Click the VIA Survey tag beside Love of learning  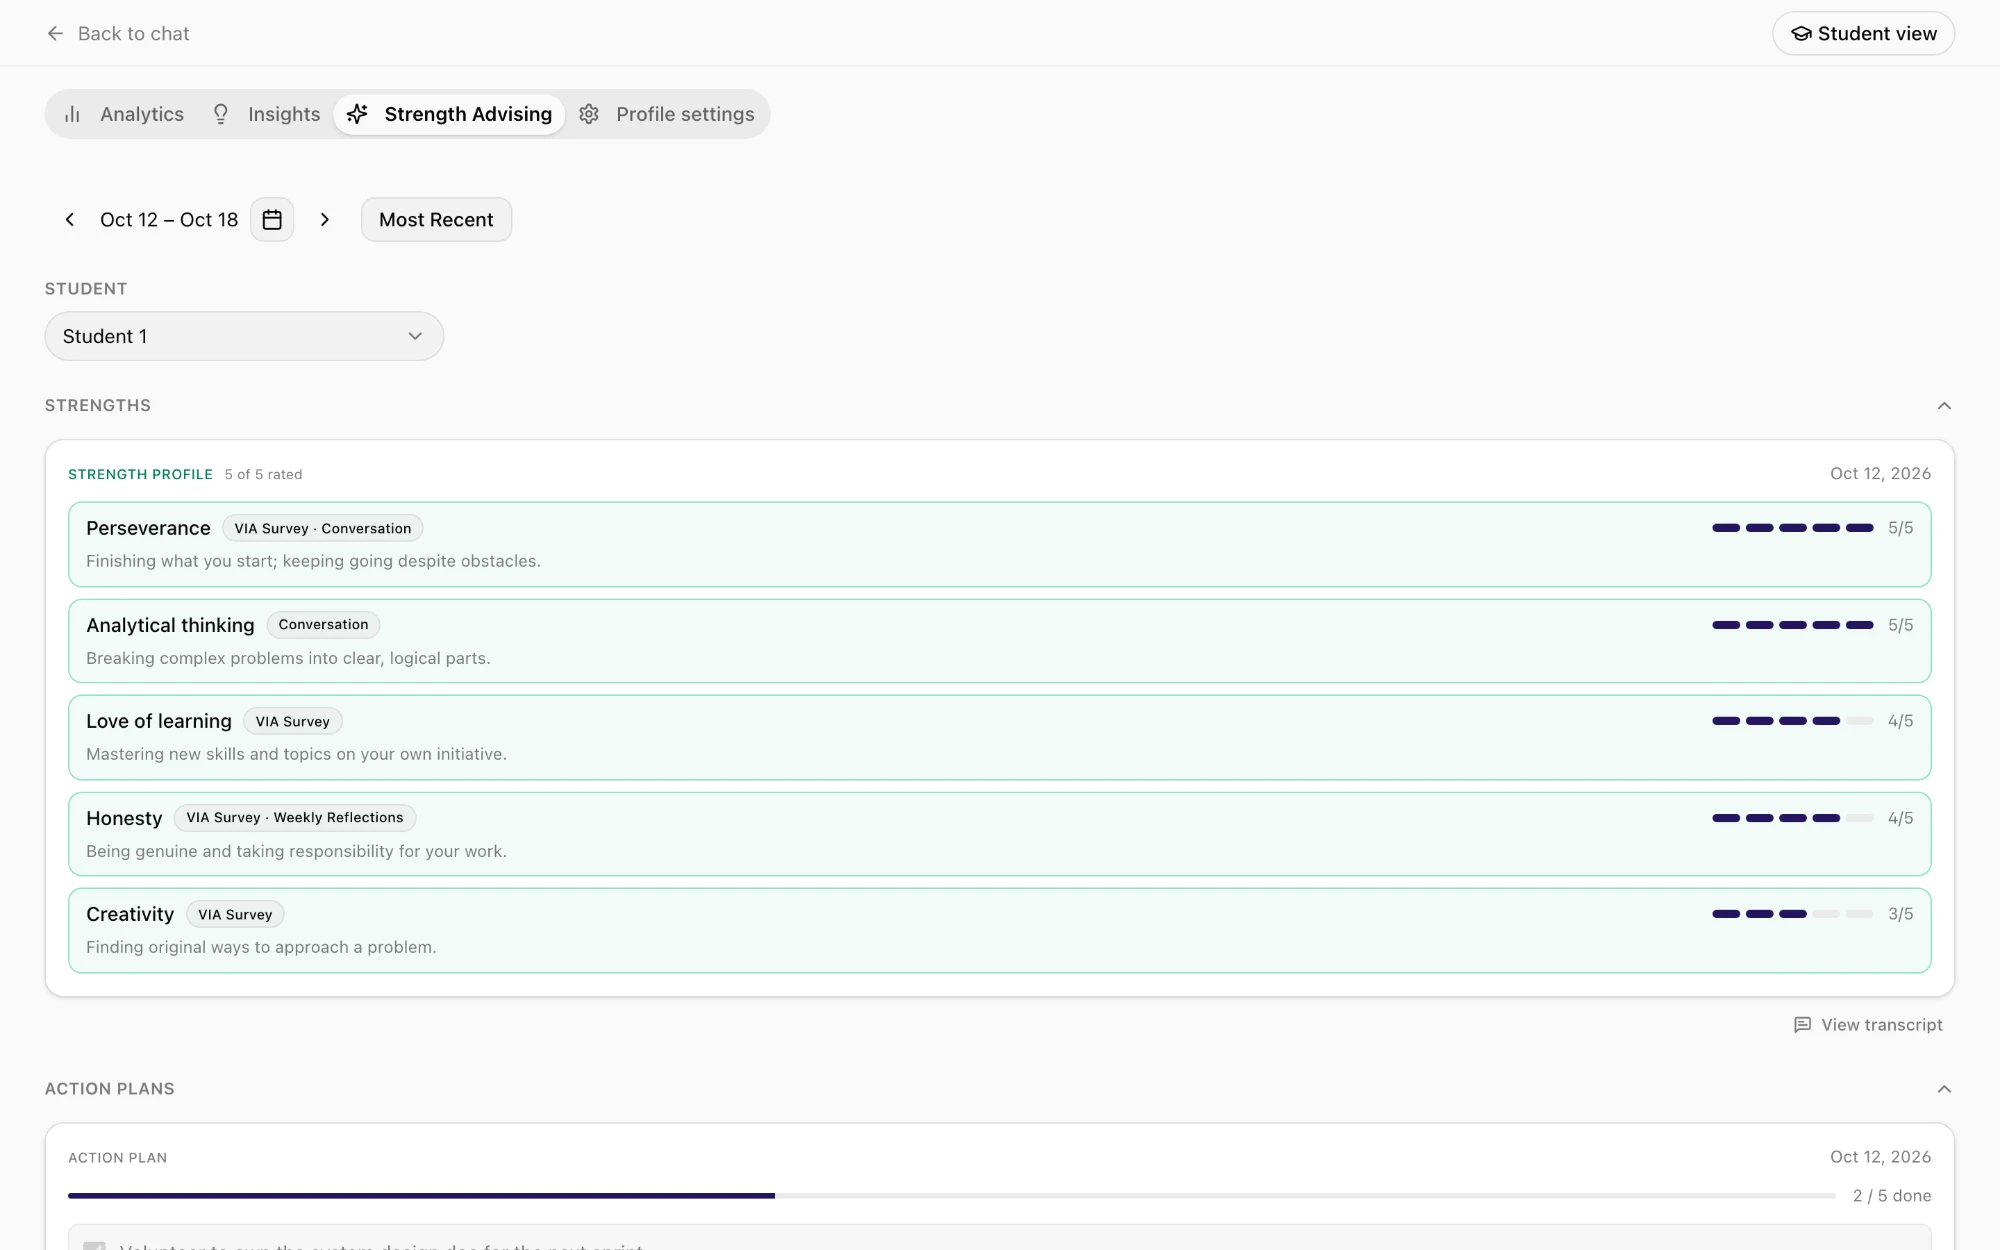pos(292,721)
